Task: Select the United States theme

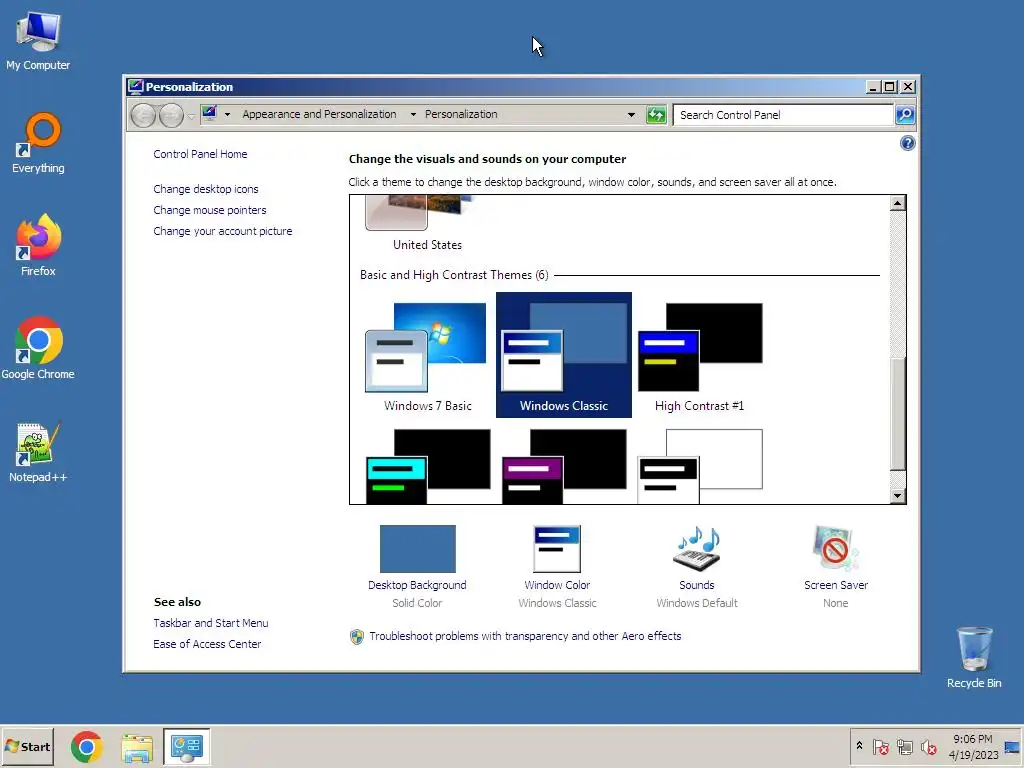Action: (427, 223)
